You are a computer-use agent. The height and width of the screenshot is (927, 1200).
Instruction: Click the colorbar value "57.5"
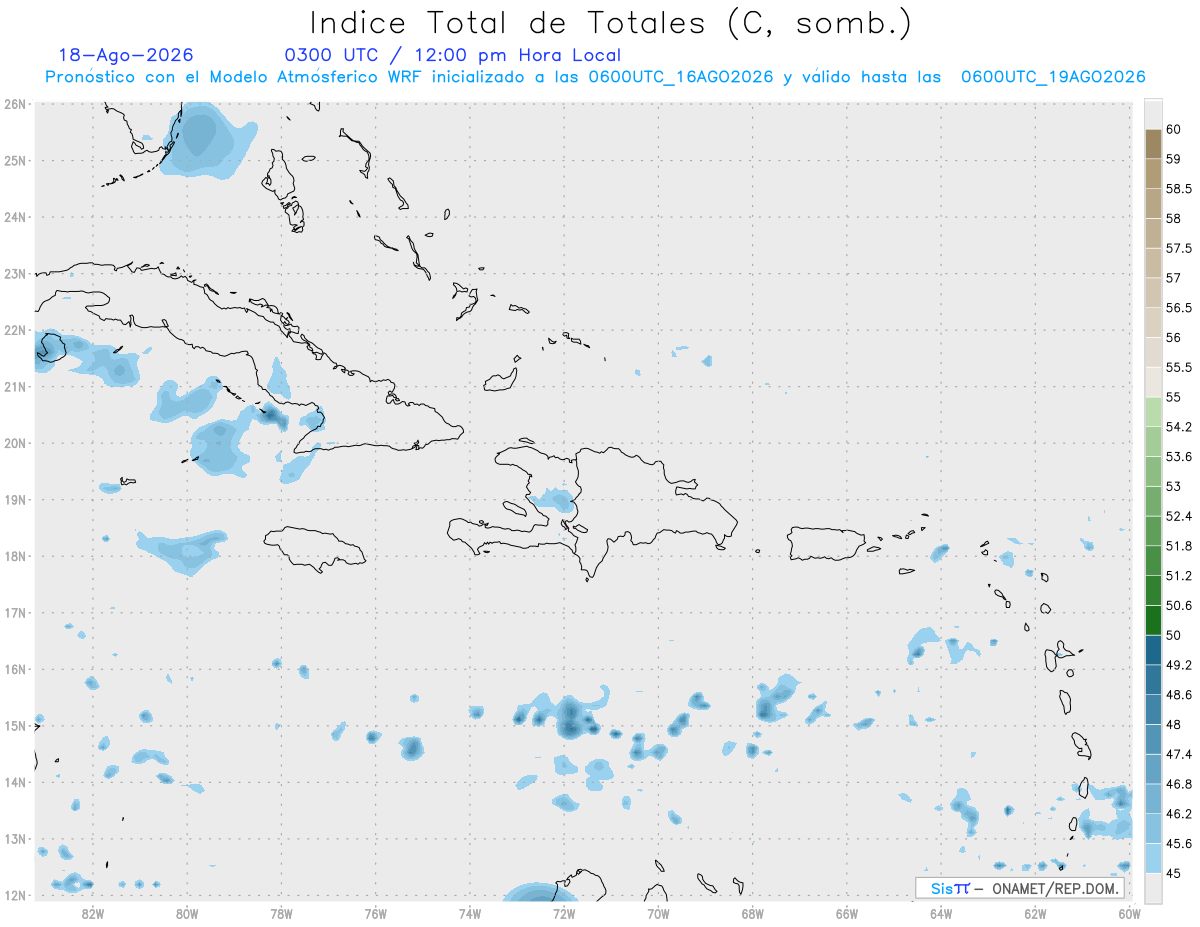point(1179,248)
